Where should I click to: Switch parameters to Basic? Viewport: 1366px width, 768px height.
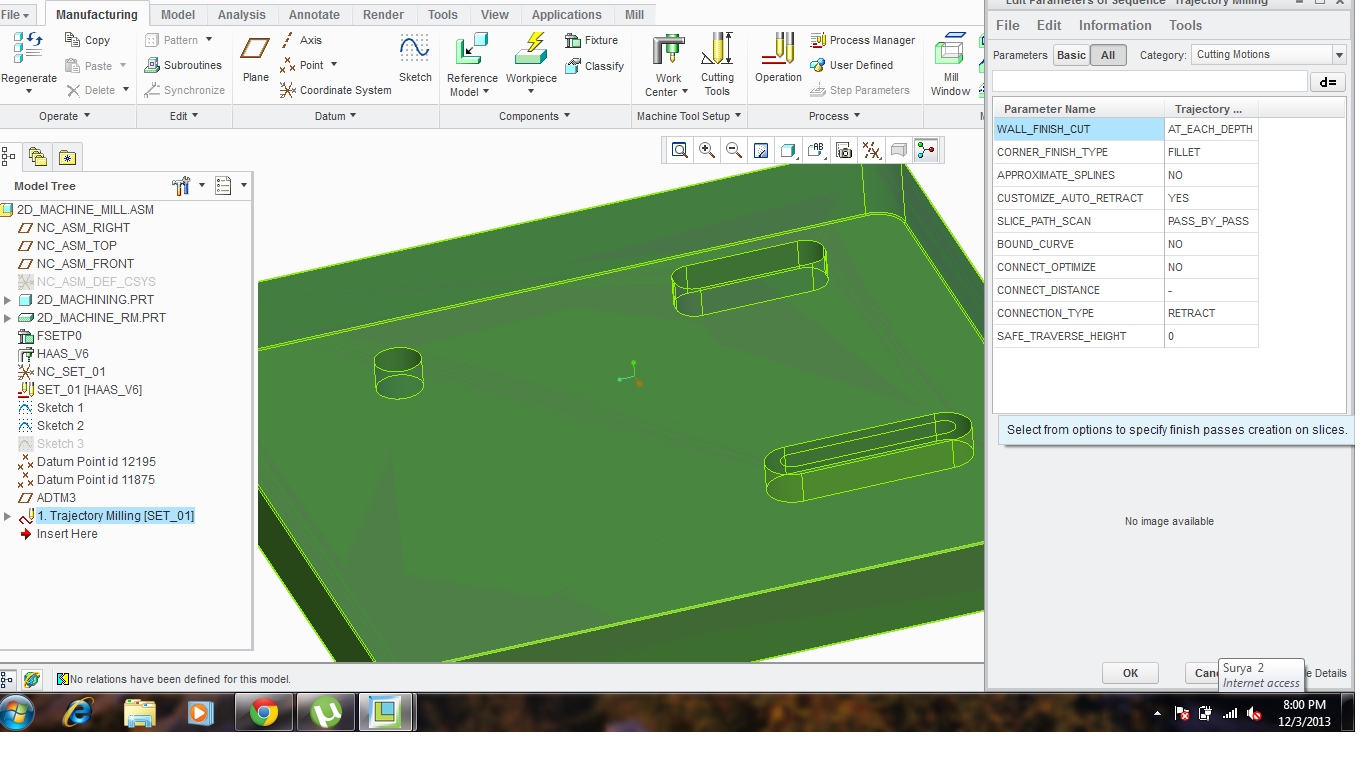(x=1071, y=55)
